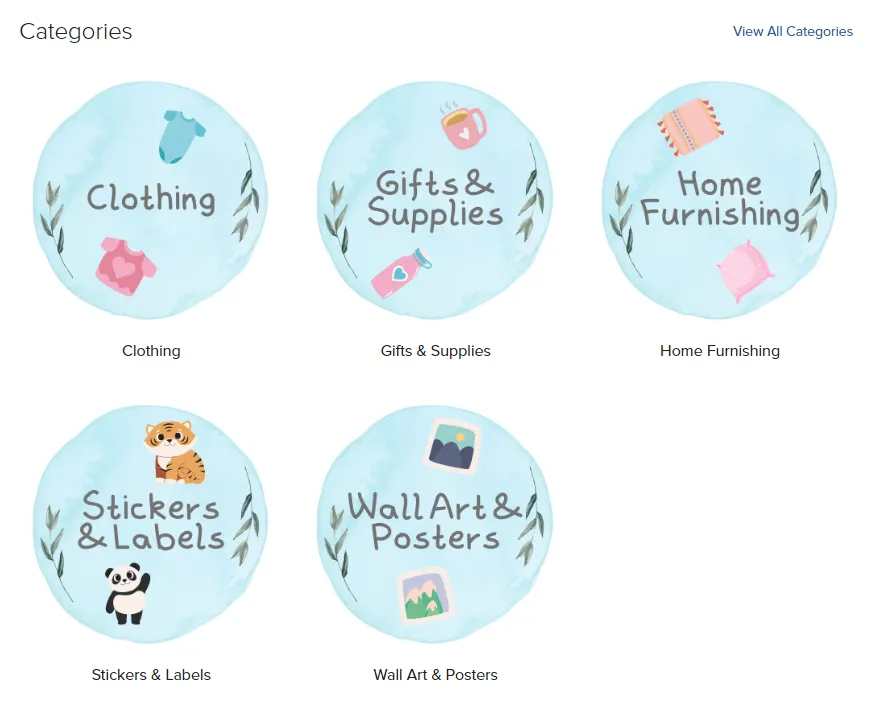Click the Clothing category circle image
The image size is (873, 701).
pos(151,200)
